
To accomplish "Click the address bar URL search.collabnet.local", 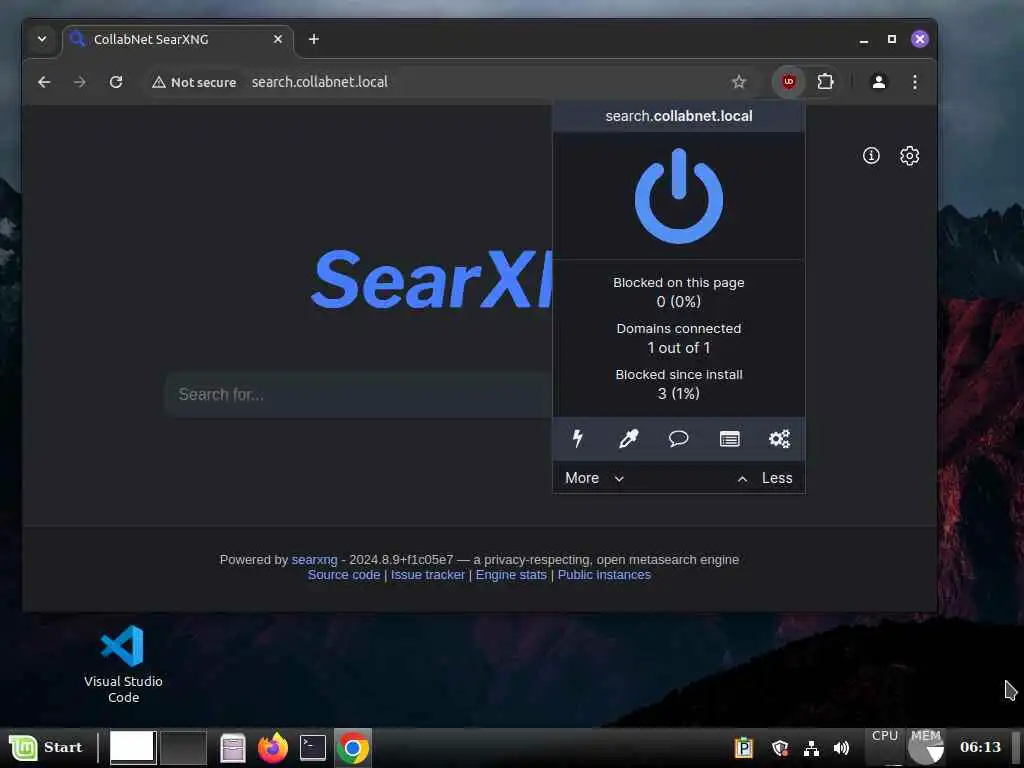I will [x=320, y=82].
